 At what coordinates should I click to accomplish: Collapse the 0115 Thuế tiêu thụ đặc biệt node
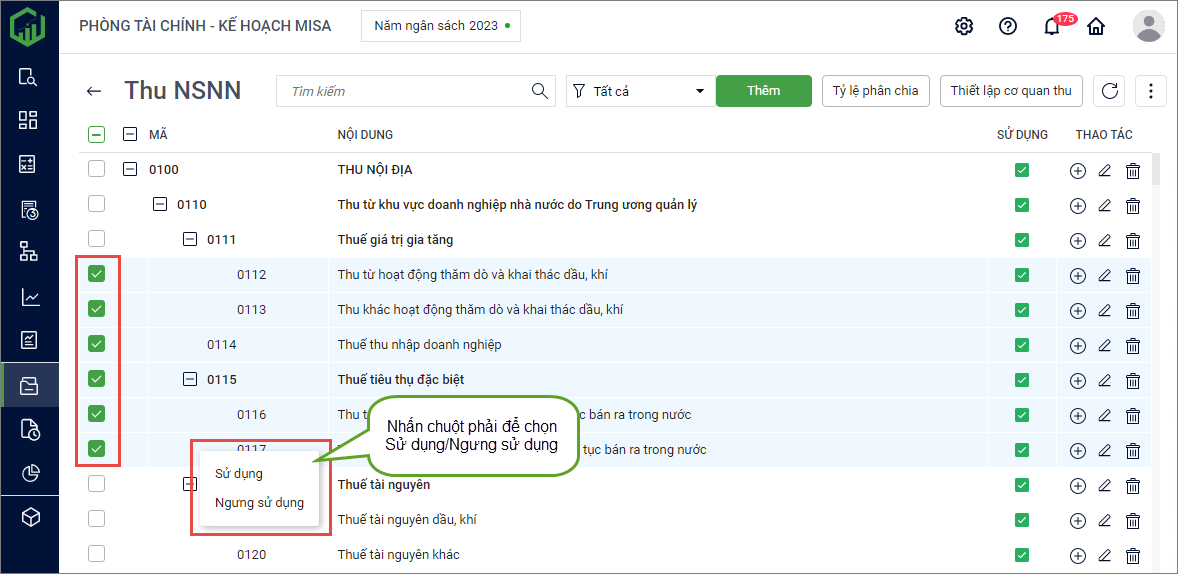[190, 379]
